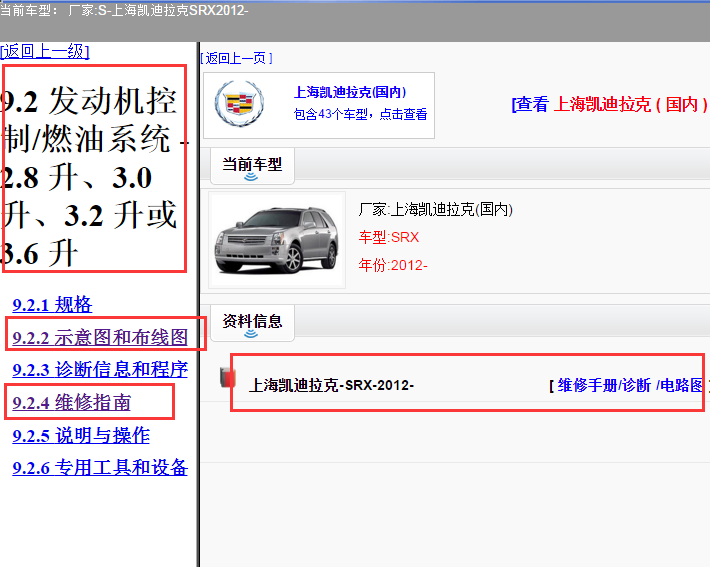
Task: Open 上海凯迪拉克-SRX-2012- entry
Action: tap(331, 385)
